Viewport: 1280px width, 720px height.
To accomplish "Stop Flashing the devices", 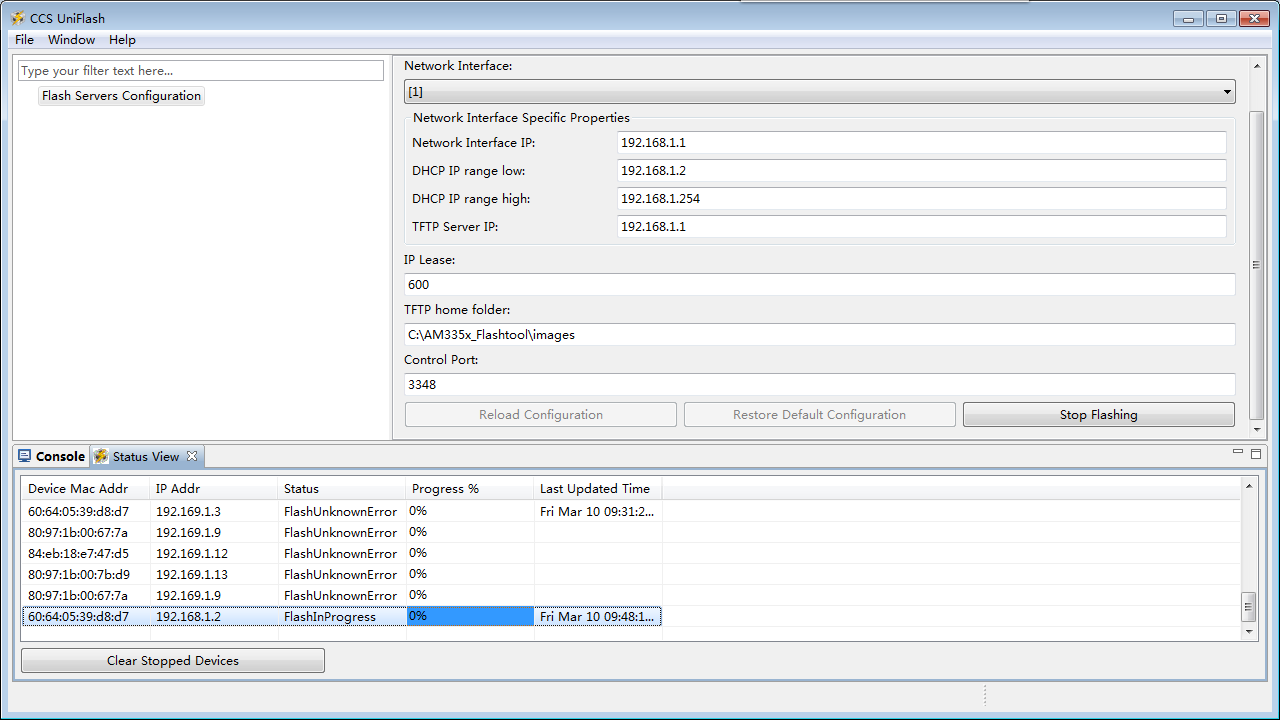I will point(1099,415).
